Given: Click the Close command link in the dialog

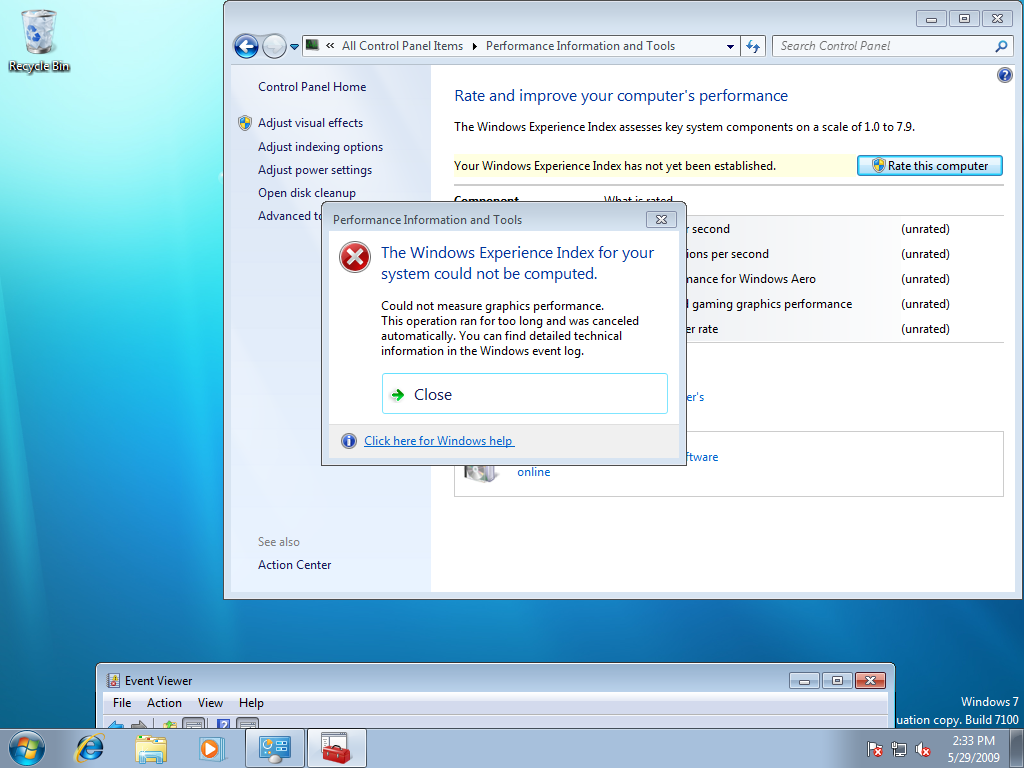Looking at the screenshot, I should pos(524,394).
